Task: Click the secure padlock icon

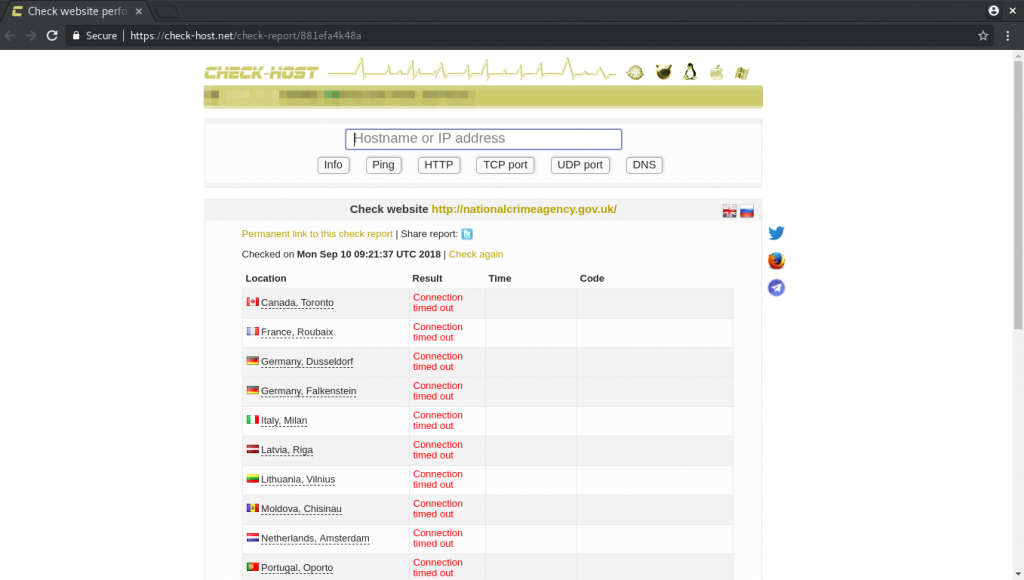Action: 76,36
